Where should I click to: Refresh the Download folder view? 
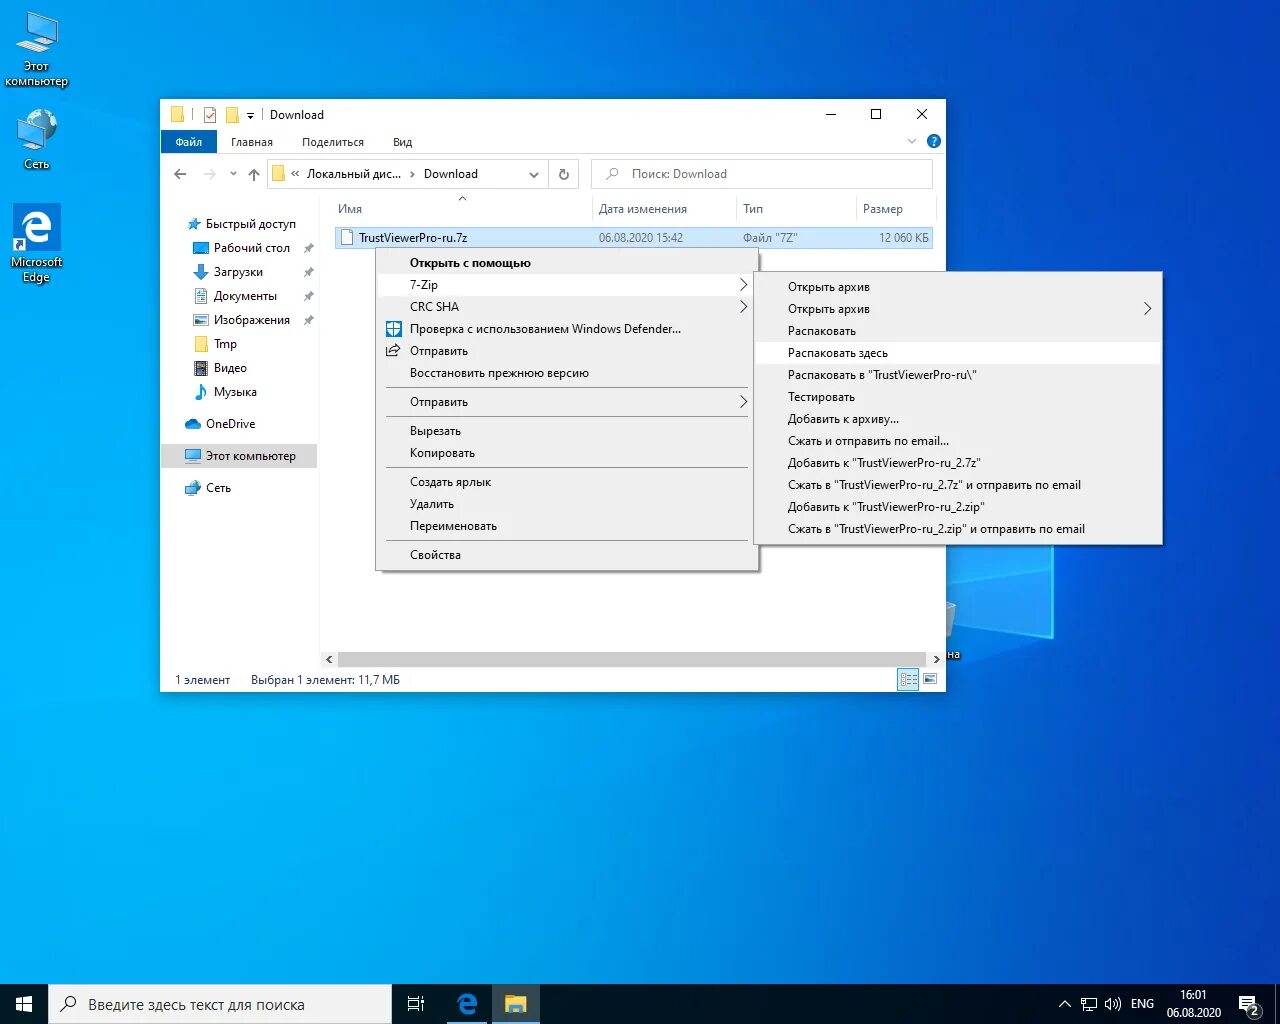click(564, 174)
